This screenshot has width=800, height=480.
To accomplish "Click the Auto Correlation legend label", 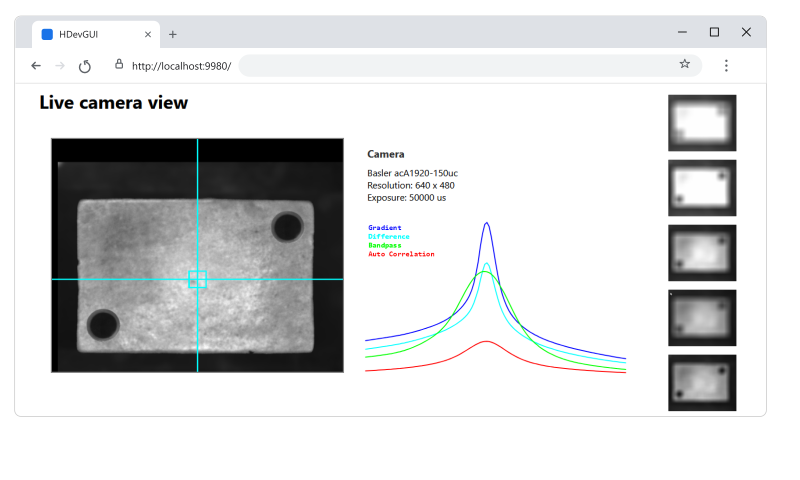I will pyautogui.click(x=401, y=254).
